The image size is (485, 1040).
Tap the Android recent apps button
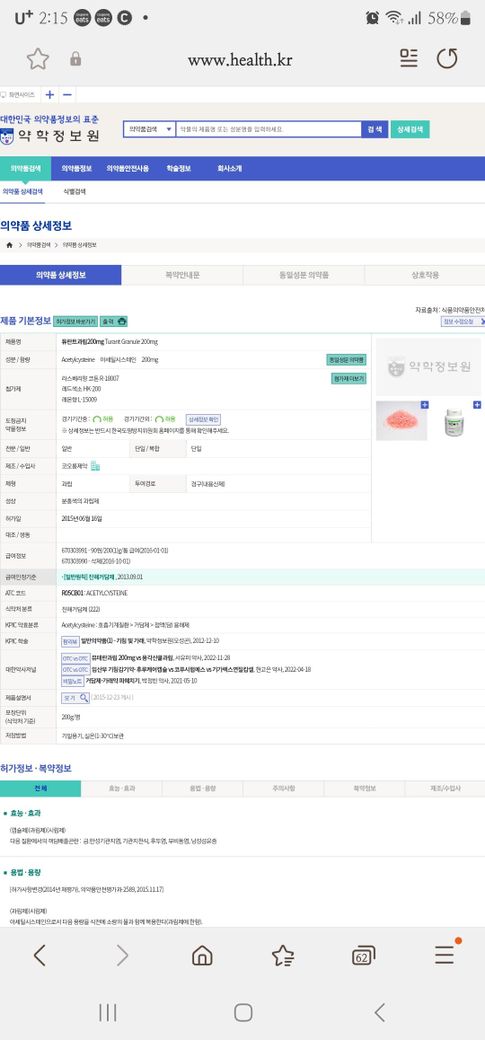point(107,1012)
